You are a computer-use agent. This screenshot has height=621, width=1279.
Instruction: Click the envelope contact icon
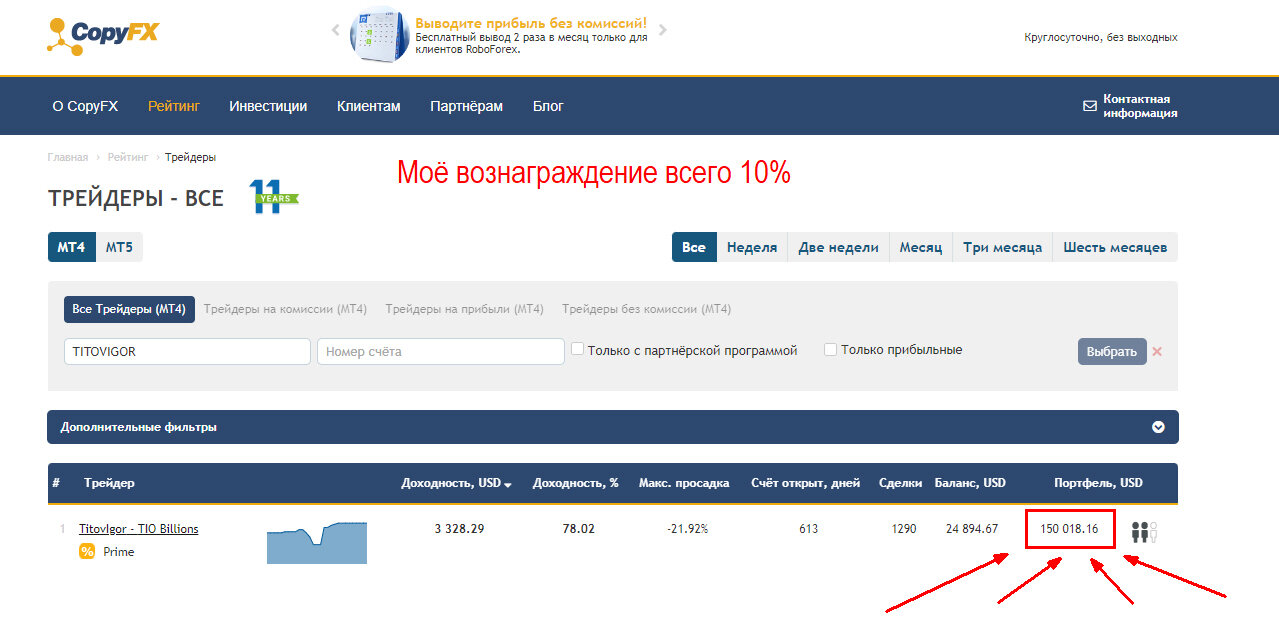coord(1090,106)
